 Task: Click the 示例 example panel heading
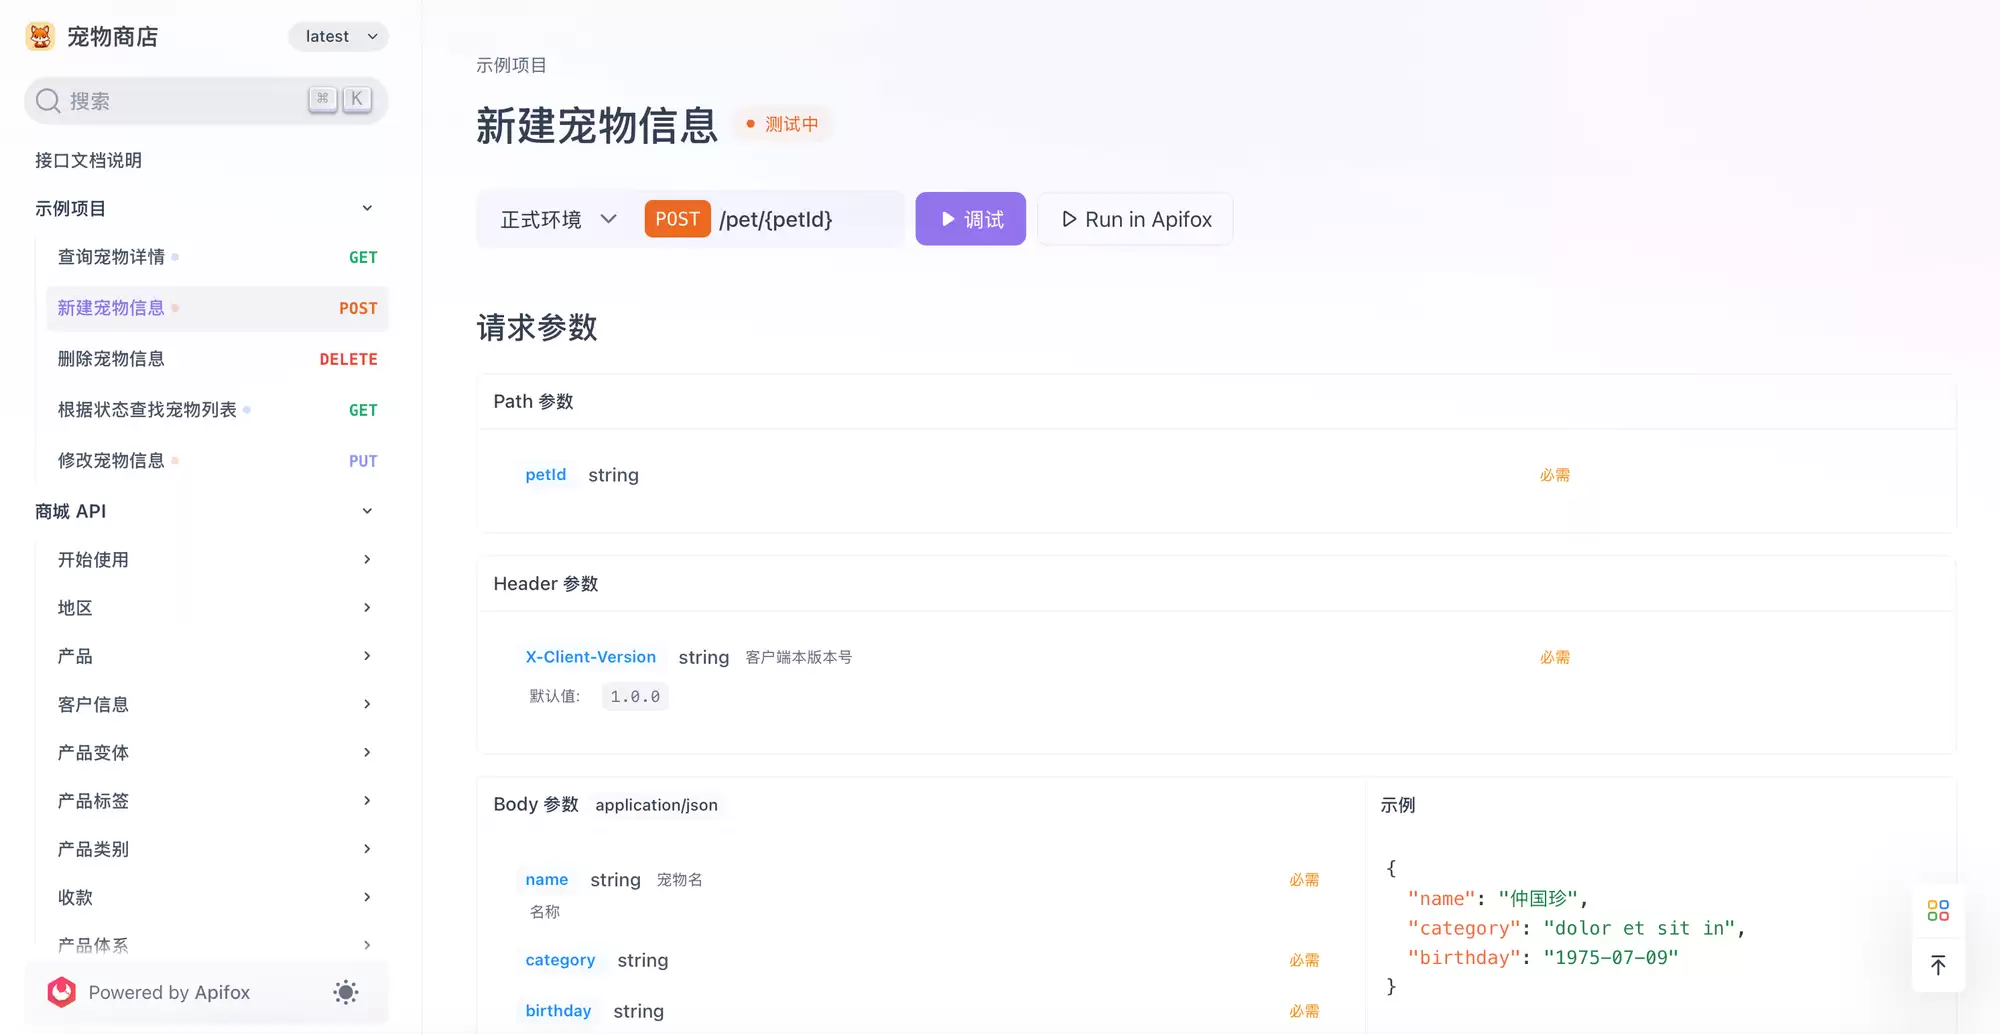click(1398, 805)
